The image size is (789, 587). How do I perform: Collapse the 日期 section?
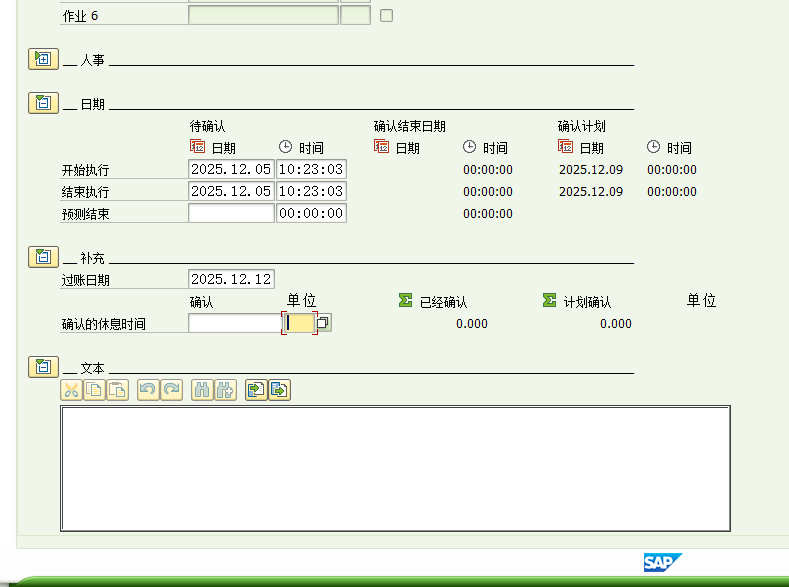(x=43, y=103)
